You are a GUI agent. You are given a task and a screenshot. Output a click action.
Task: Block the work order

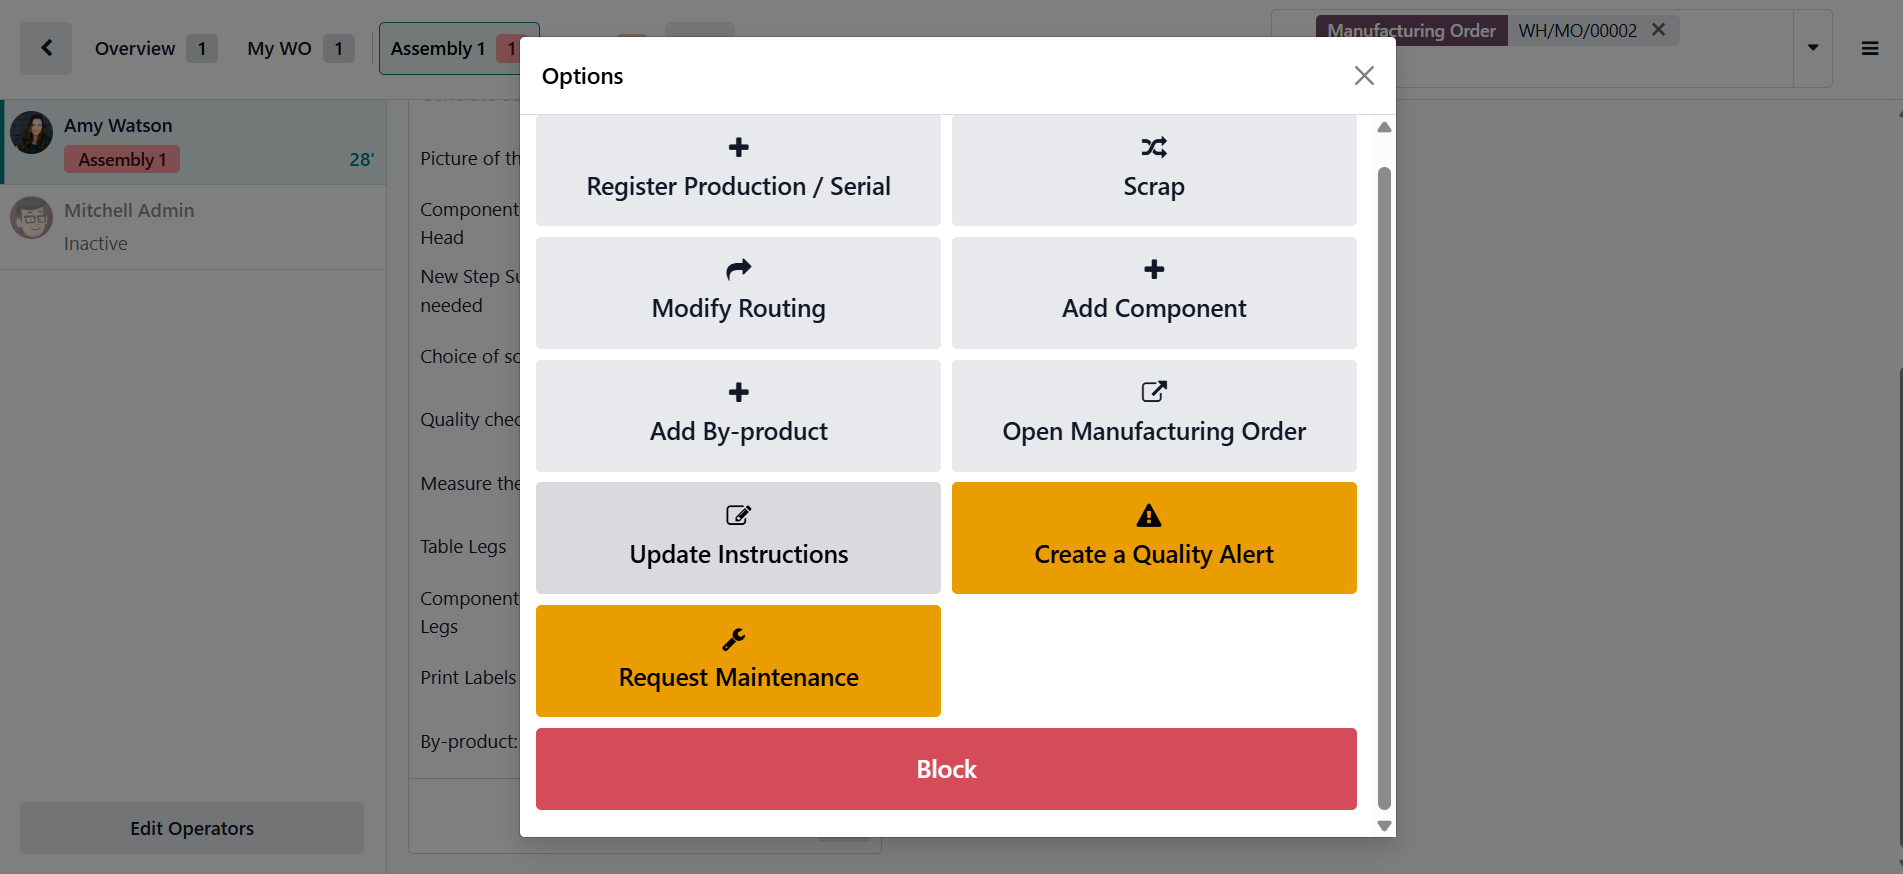(946, 769)
